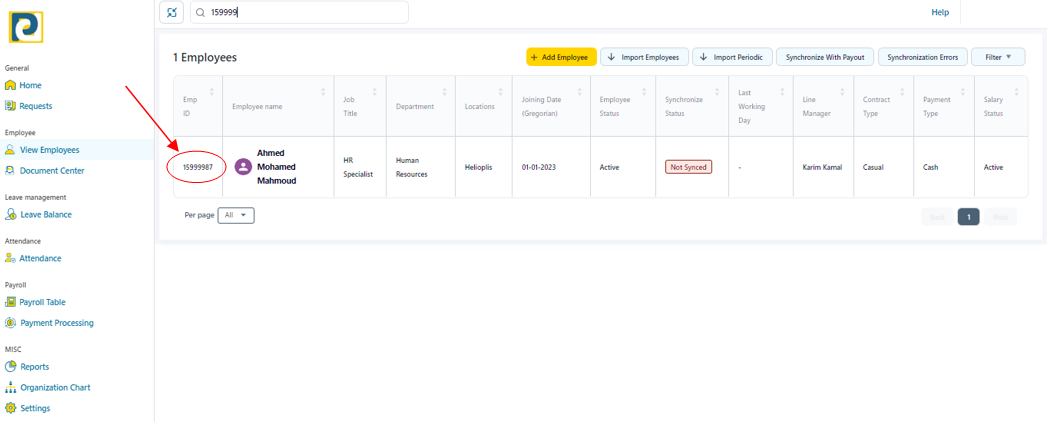1054x431 pixels.
Task: Click the collapse sidebar toggle icon
Action: (x=172, y=12)
